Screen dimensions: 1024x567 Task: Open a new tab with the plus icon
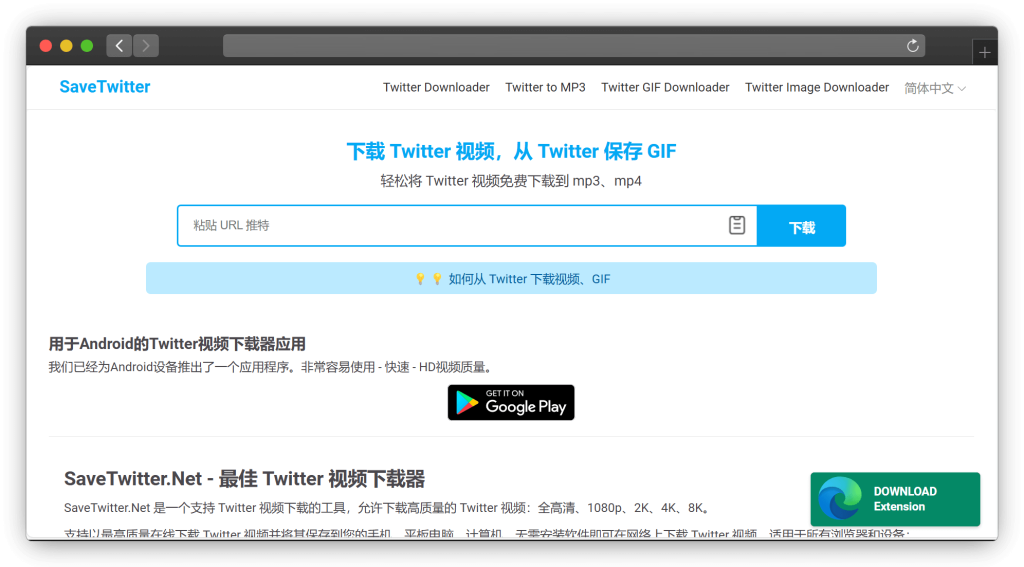pyautogui.click(x=985, y=53)
